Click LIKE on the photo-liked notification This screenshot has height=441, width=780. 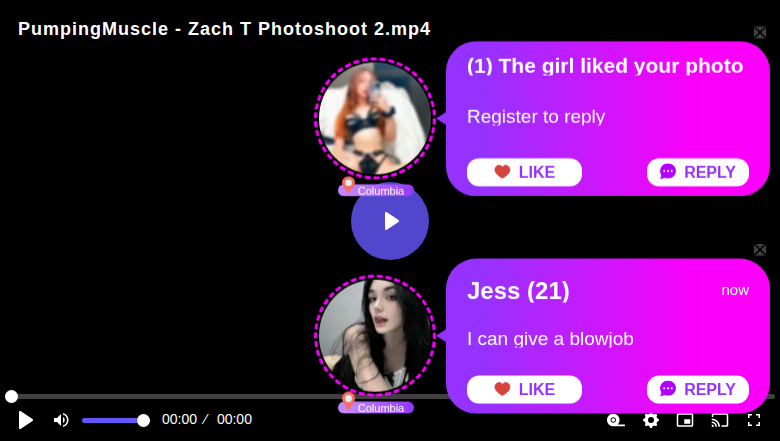click(524, 172)
